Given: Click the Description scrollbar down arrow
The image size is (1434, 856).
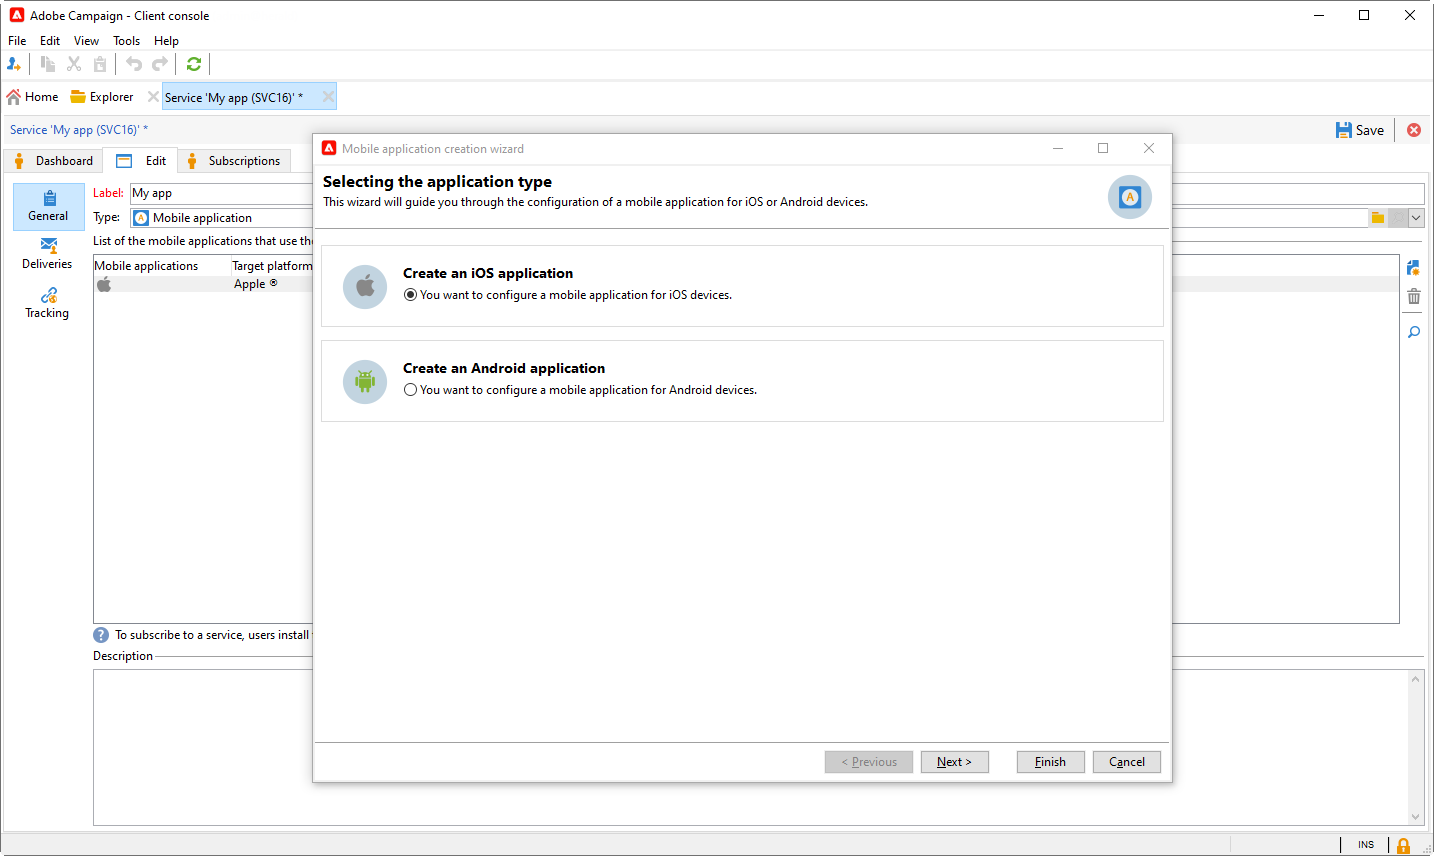Looking at the screenshot, I should click(x=1415, y=817).
